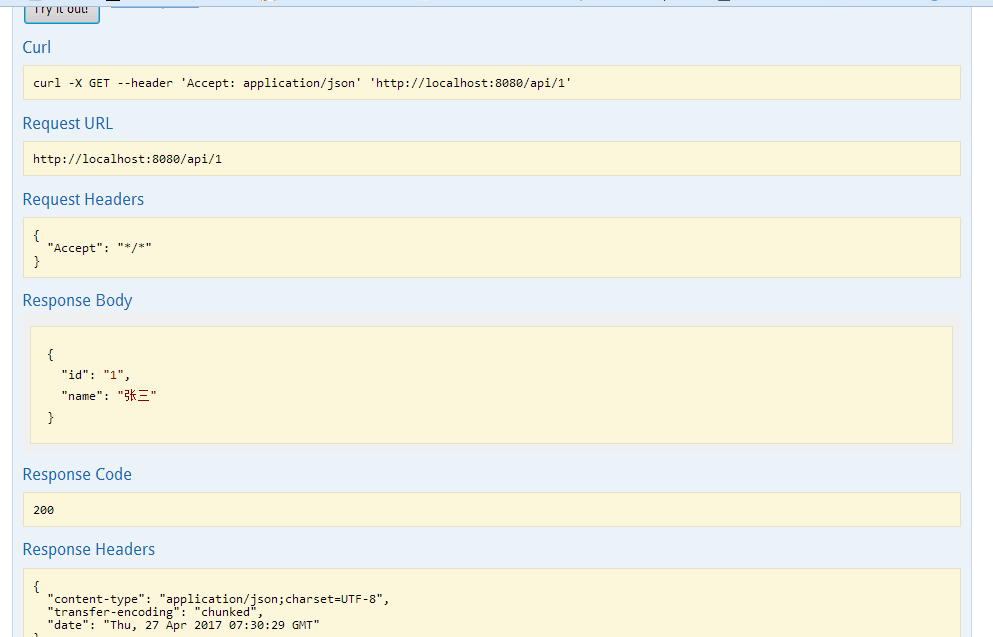993x637 pixels.
Task: Click the request URL http://localhost:8080/api/1
Action: tap(127, 159)
